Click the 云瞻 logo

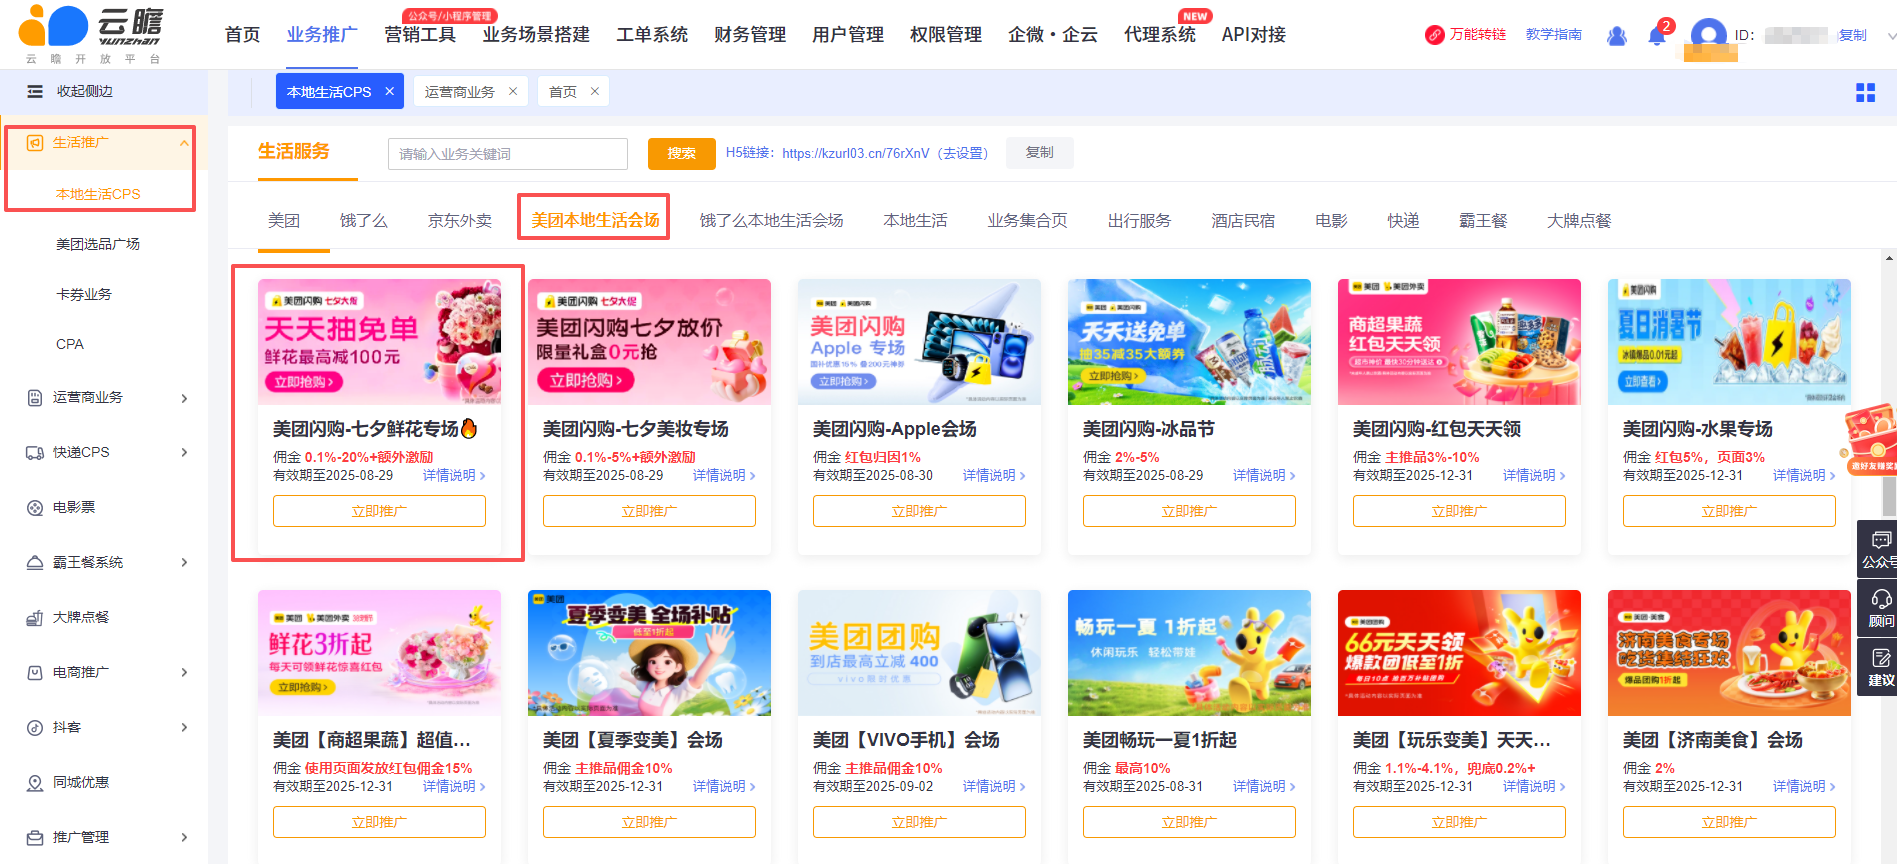[92, 34]
